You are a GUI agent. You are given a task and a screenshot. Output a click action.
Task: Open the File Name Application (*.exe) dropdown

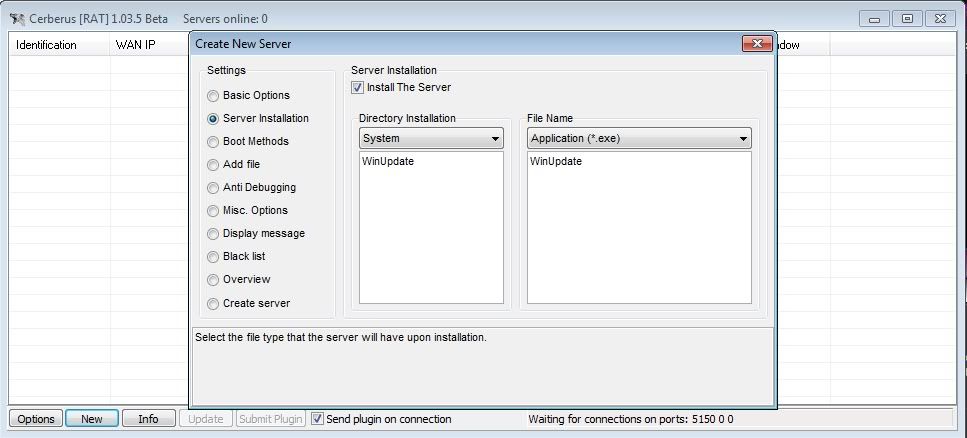pos(639,138)
